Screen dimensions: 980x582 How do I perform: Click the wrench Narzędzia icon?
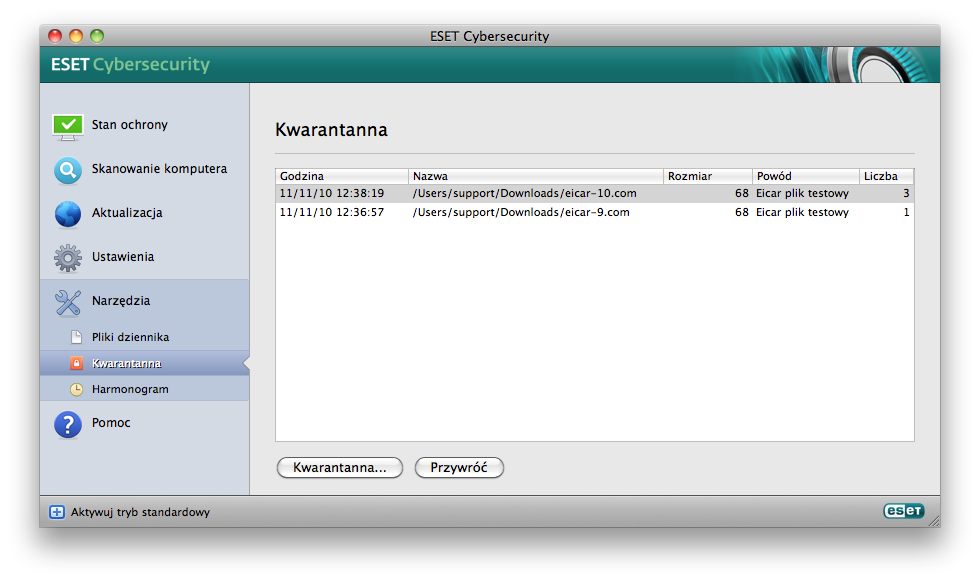coord(68,302)
